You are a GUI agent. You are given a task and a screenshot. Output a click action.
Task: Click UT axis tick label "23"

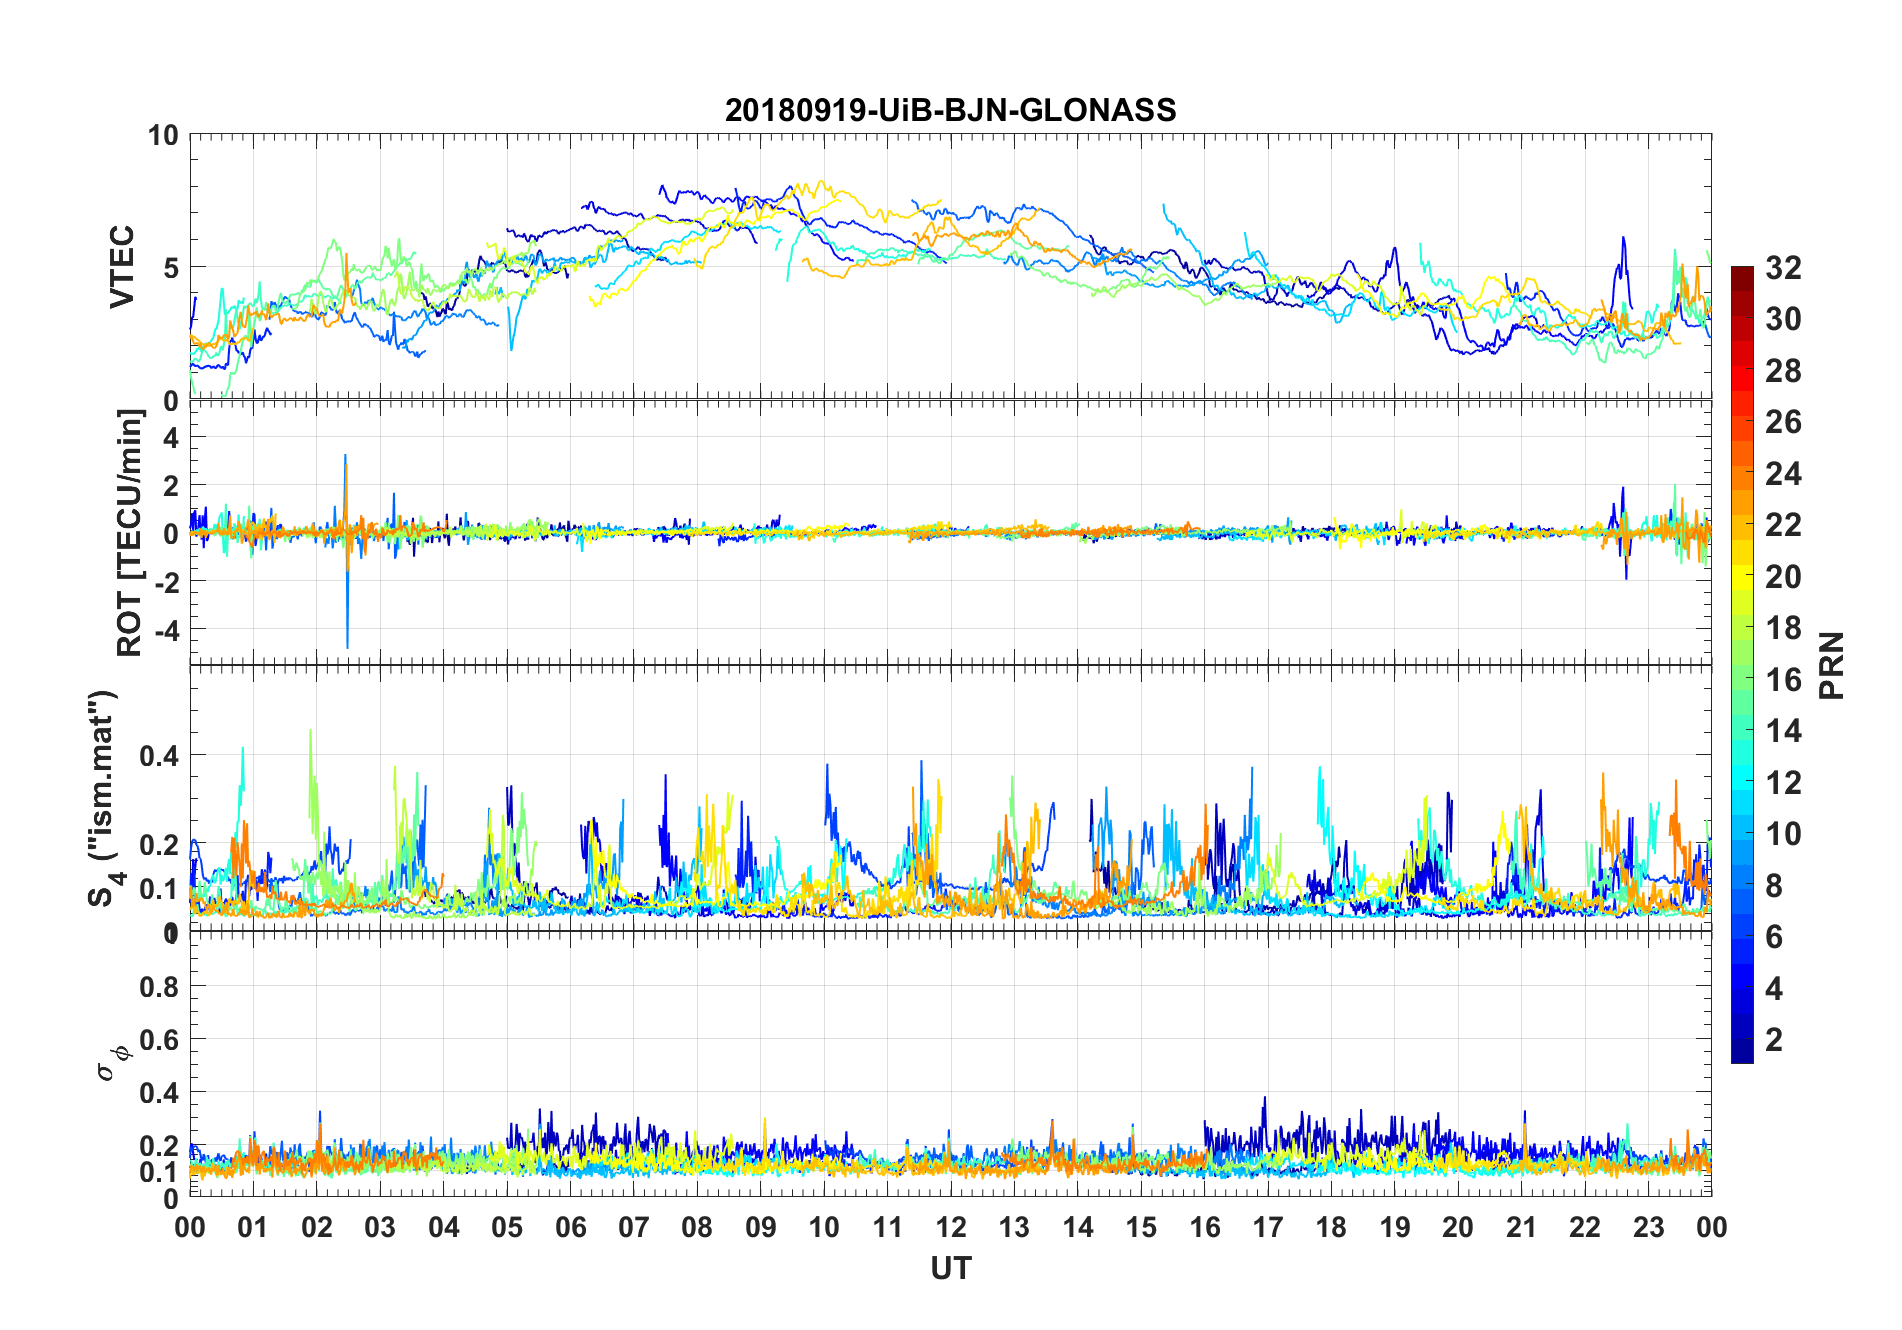tap(1649, 1227)
